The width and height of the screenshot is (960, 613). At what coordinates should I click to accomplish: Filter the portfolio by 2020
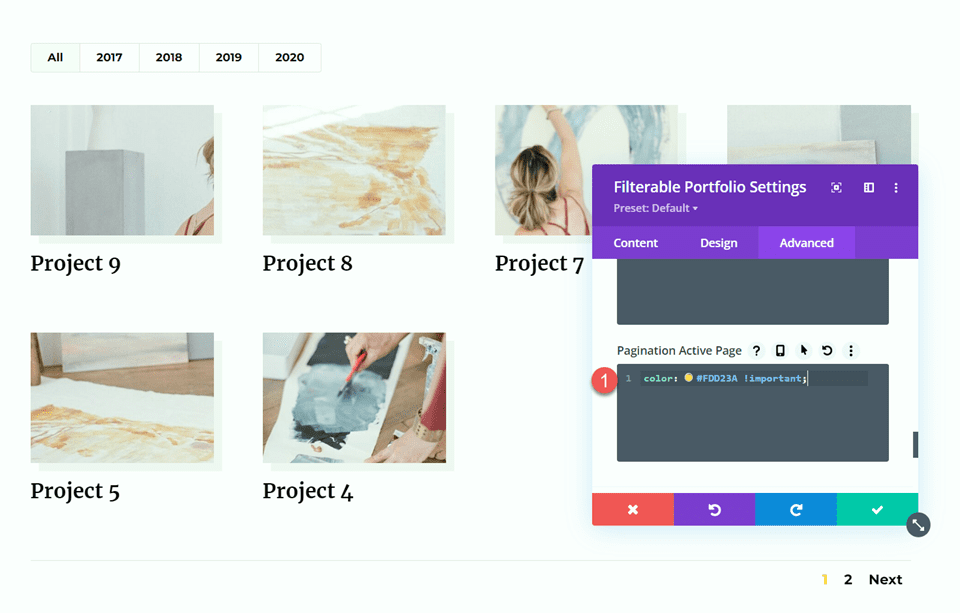coord(289,57)
